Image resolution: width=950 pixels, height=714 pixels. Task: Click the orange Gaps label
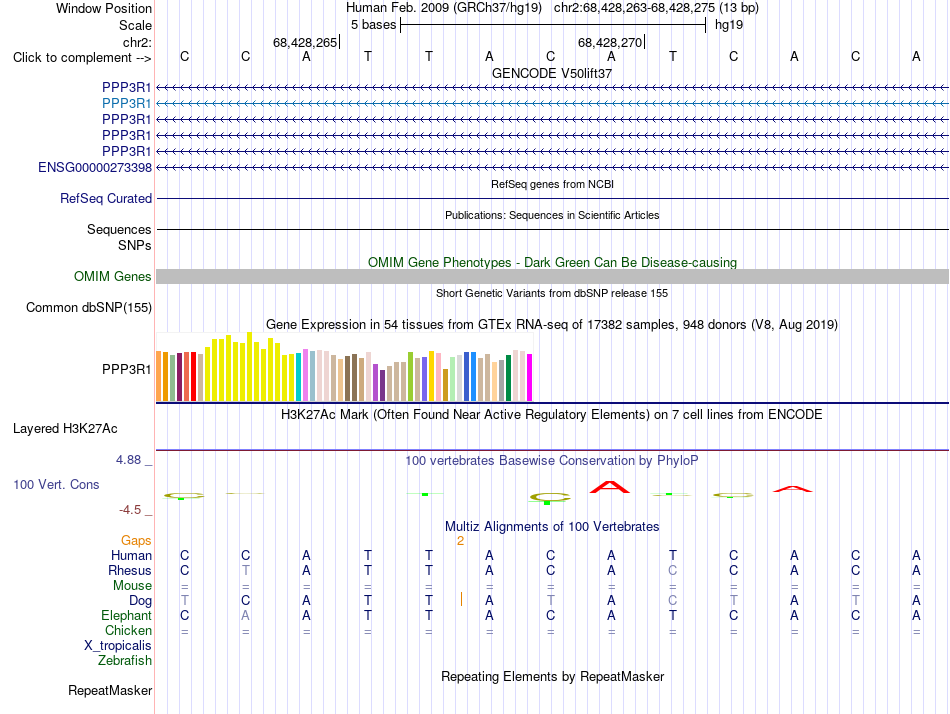(x=136, y=541)
